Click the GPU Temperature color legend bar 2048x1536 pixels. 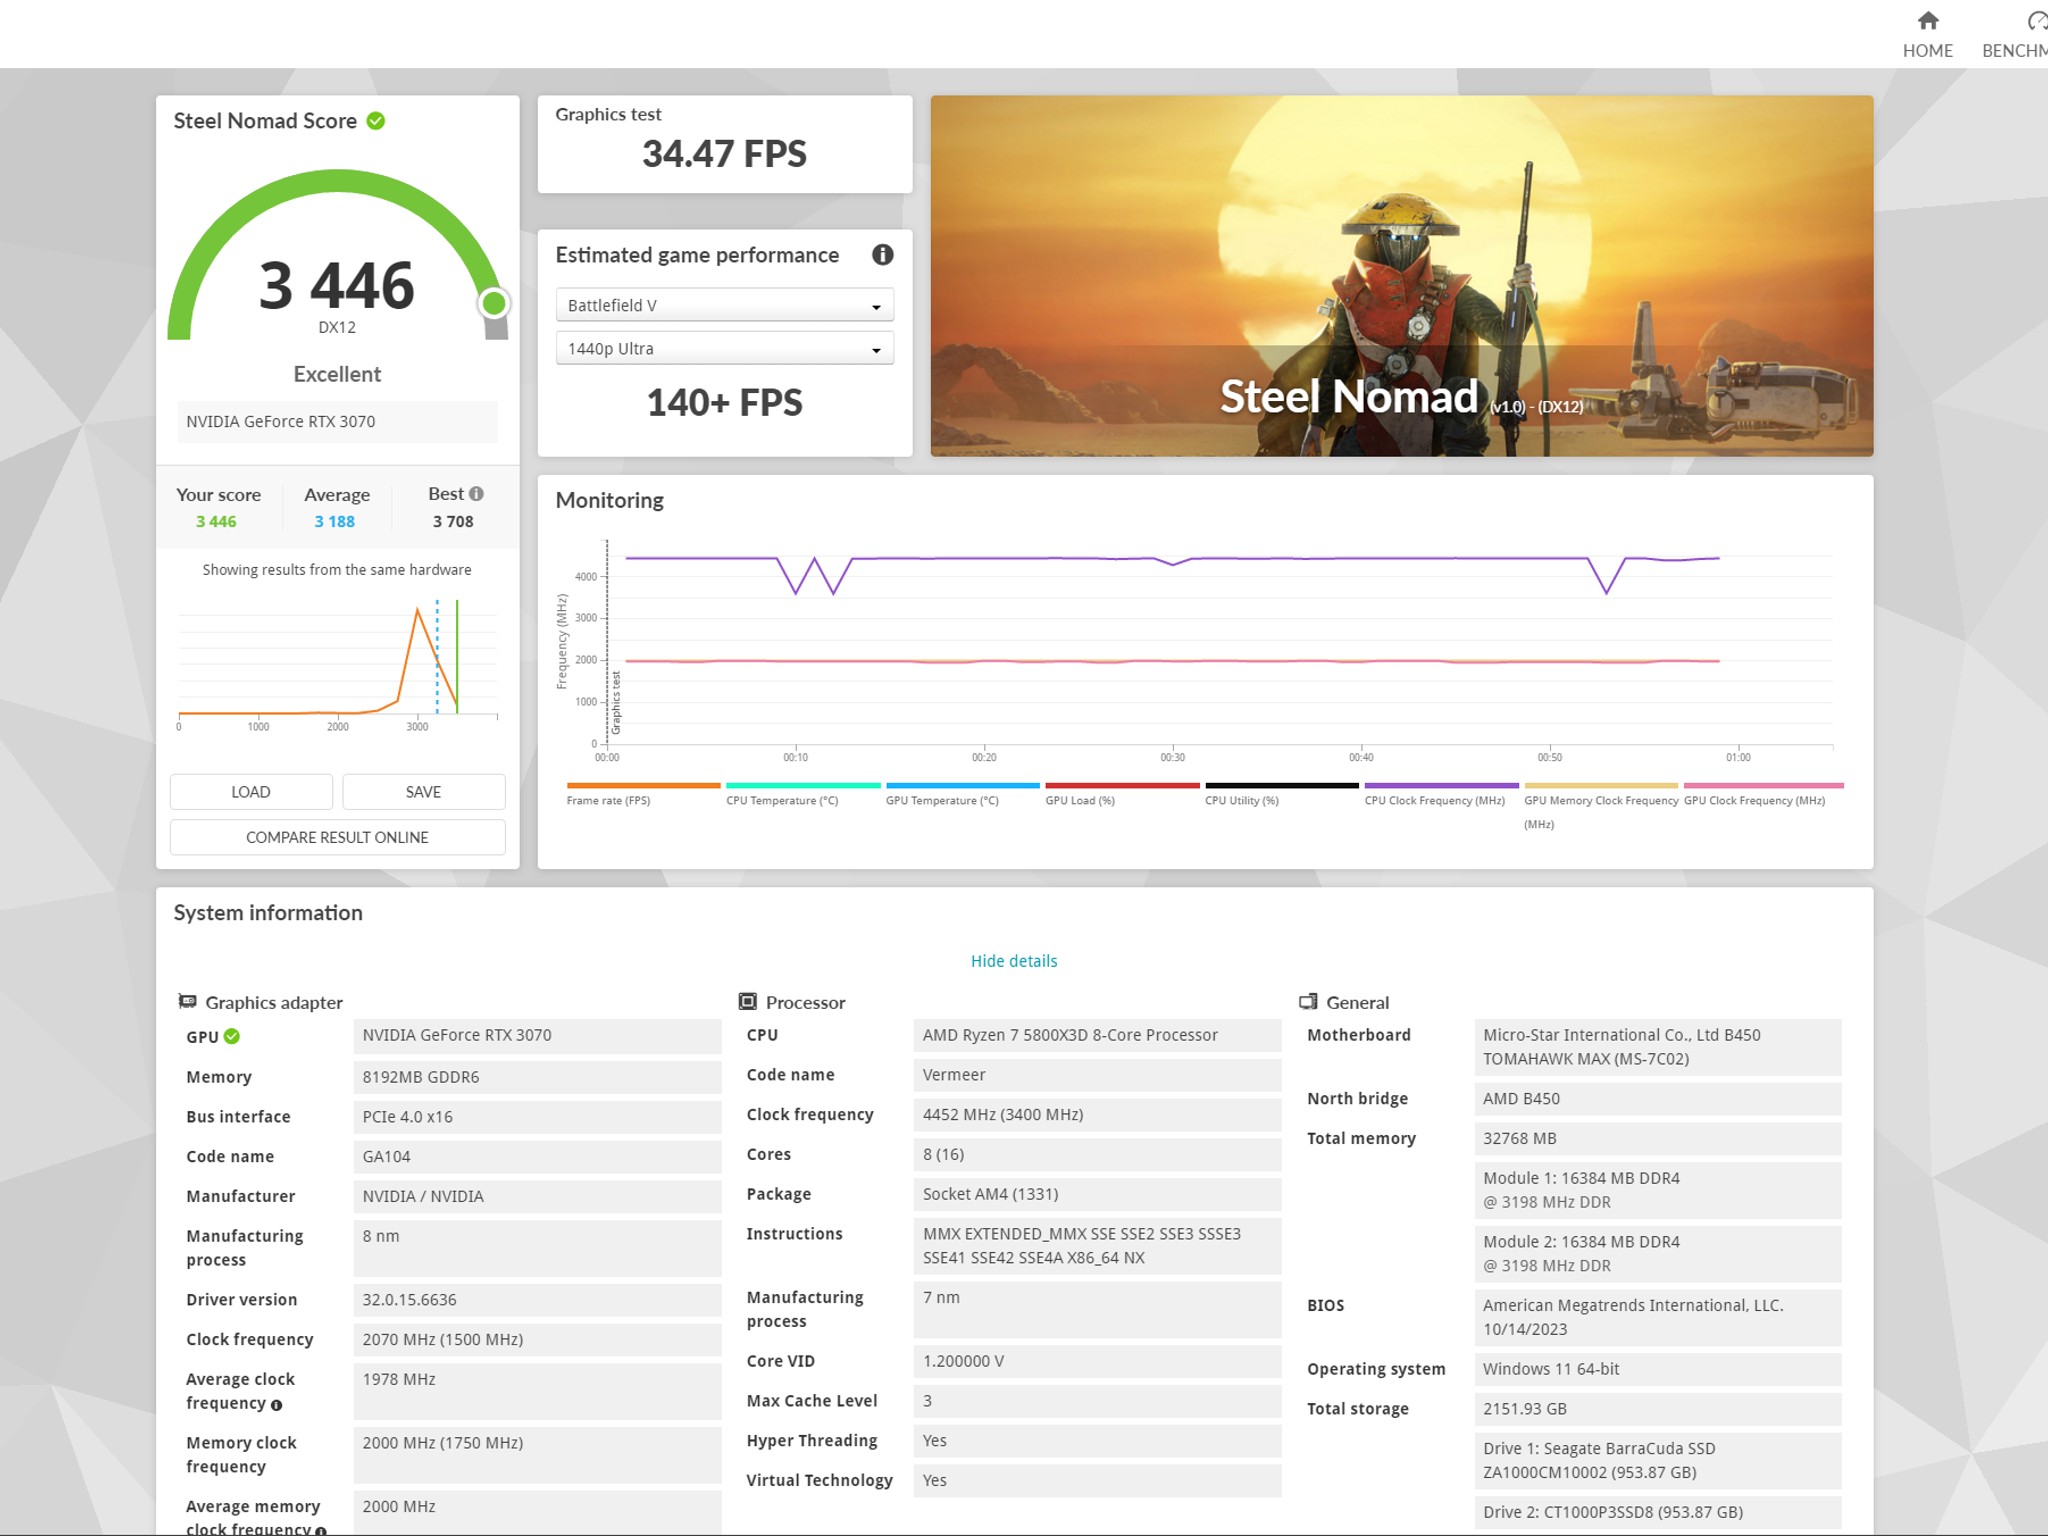pos(963,785)
